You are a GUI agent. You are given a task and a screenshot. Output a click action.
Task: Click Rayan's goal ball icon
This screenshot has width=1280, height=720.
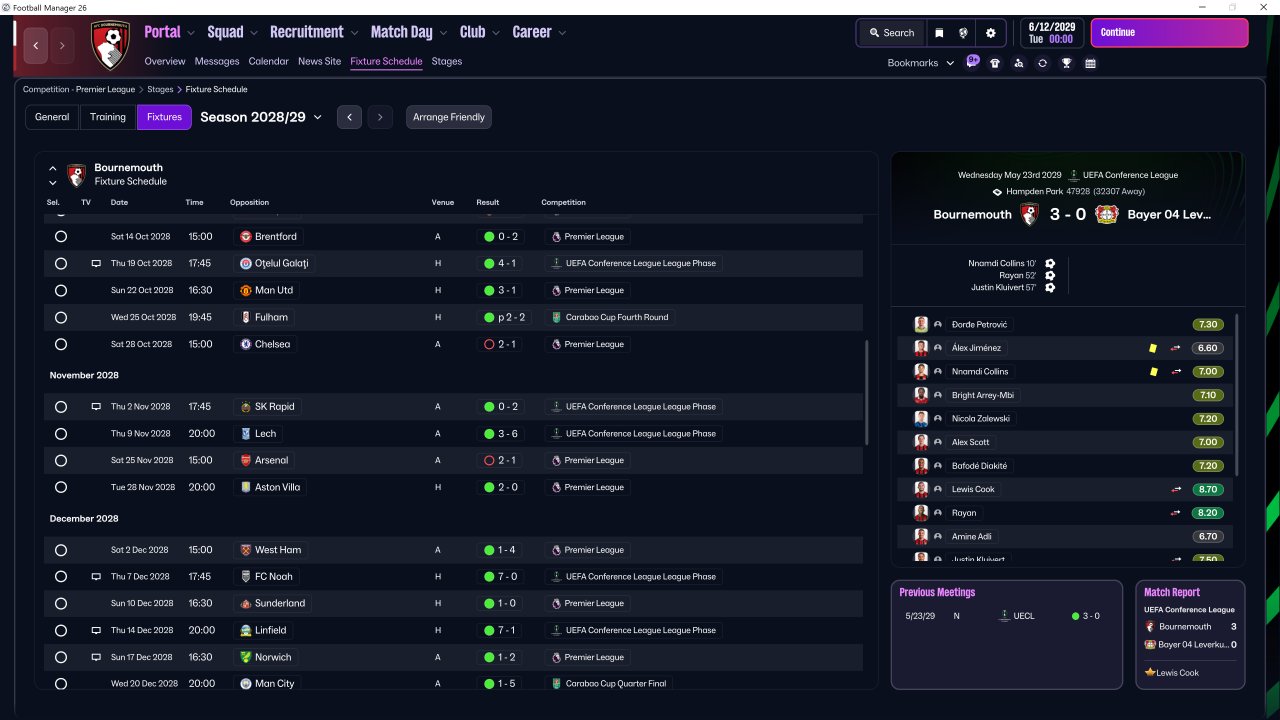point(1050,275)
